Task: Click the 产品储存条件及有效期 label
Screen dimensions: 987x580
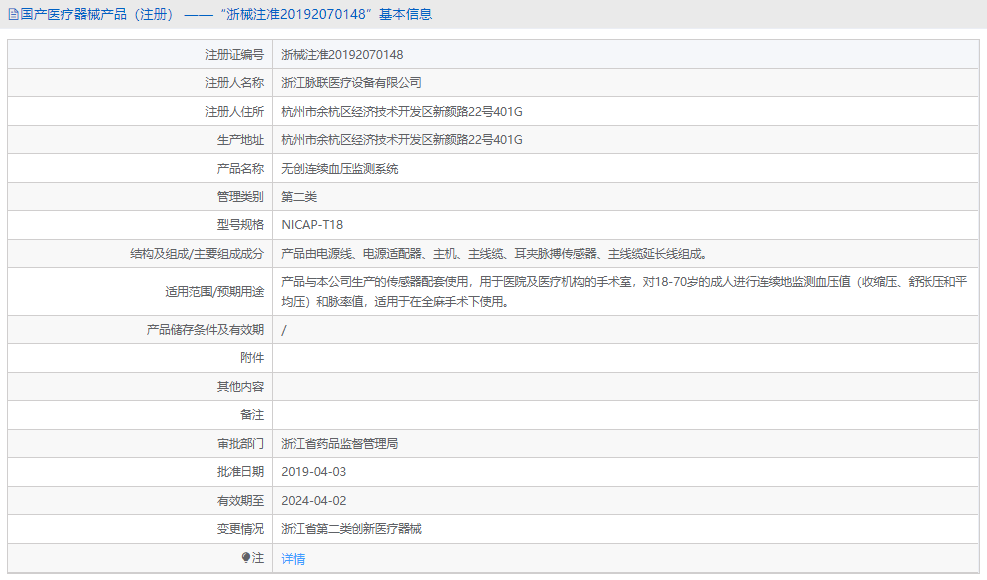Action: (205, 330)
